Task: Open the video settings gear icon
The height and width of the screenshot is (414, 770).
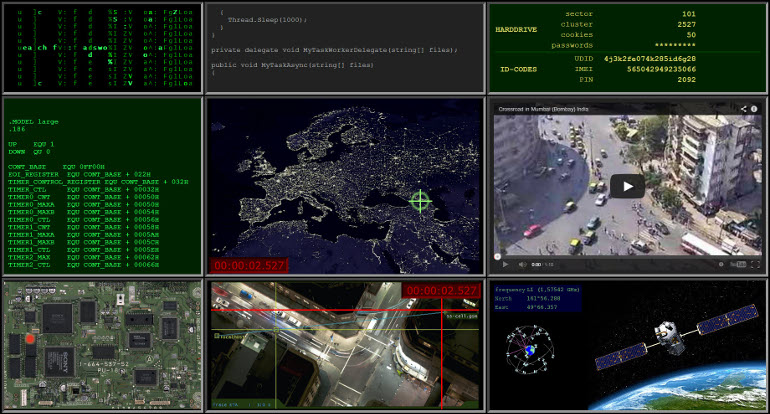Action: point(721,264)
